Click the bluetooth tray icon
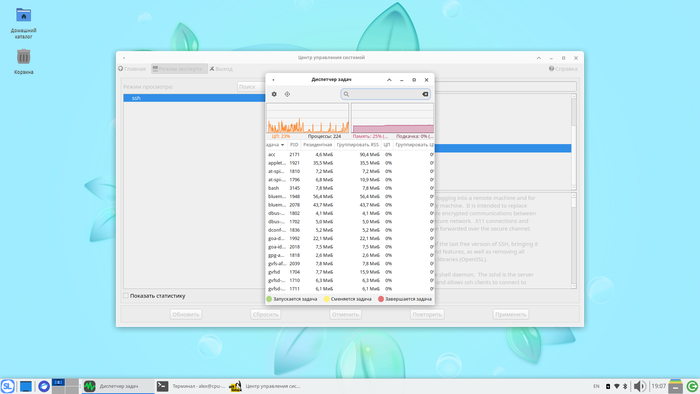The image size is (700, 394). click(625, 386)
